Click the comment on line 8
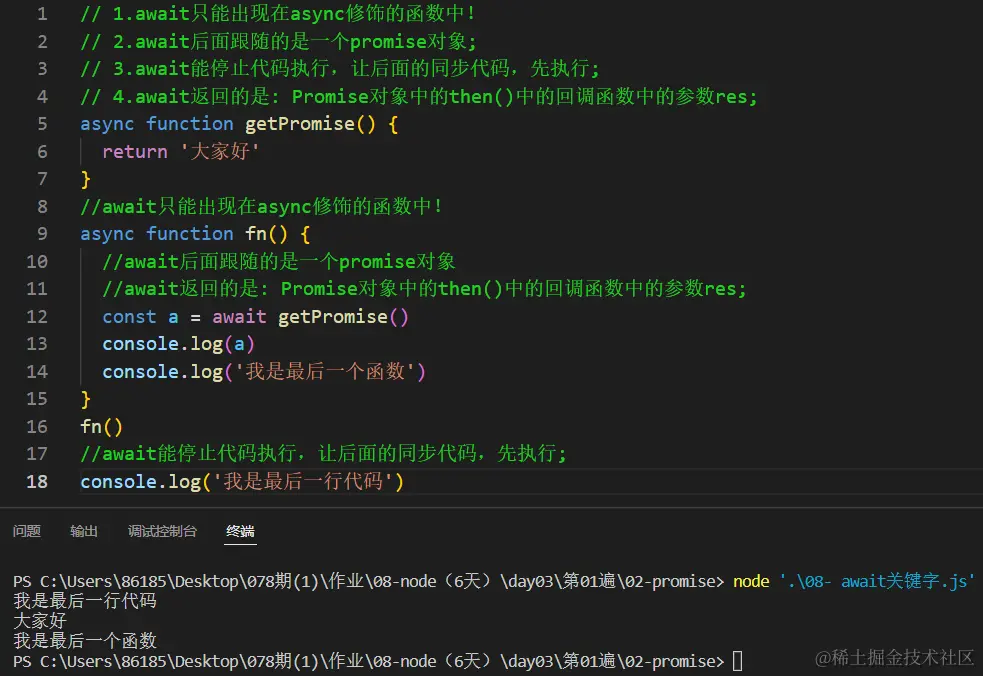 [261, 206]
